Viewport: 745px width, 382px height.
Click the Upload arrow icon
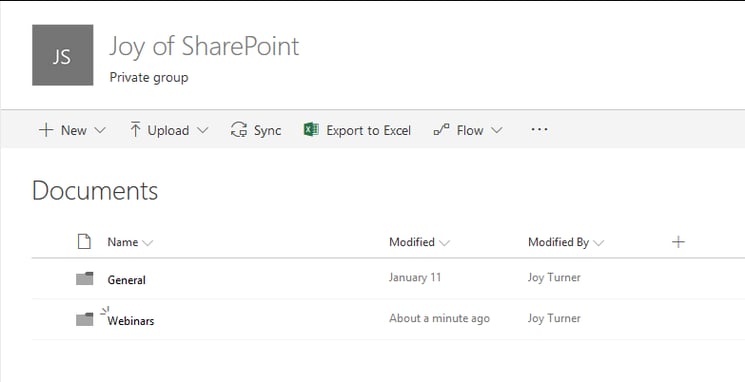click(x=135, y=130)
